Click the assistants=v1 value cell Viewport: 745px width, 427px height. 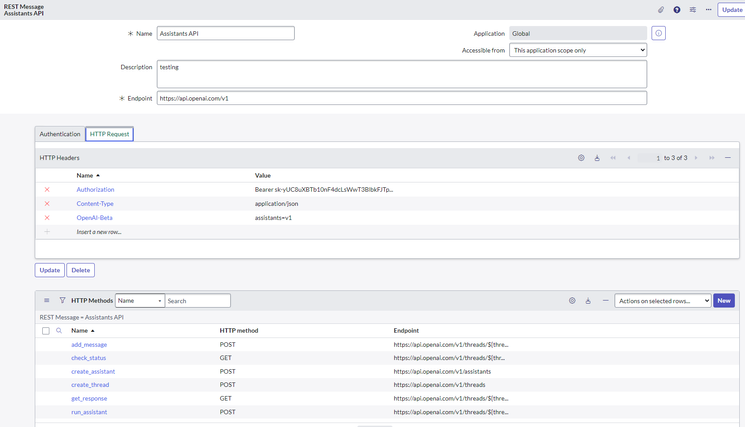pos(273,218)
